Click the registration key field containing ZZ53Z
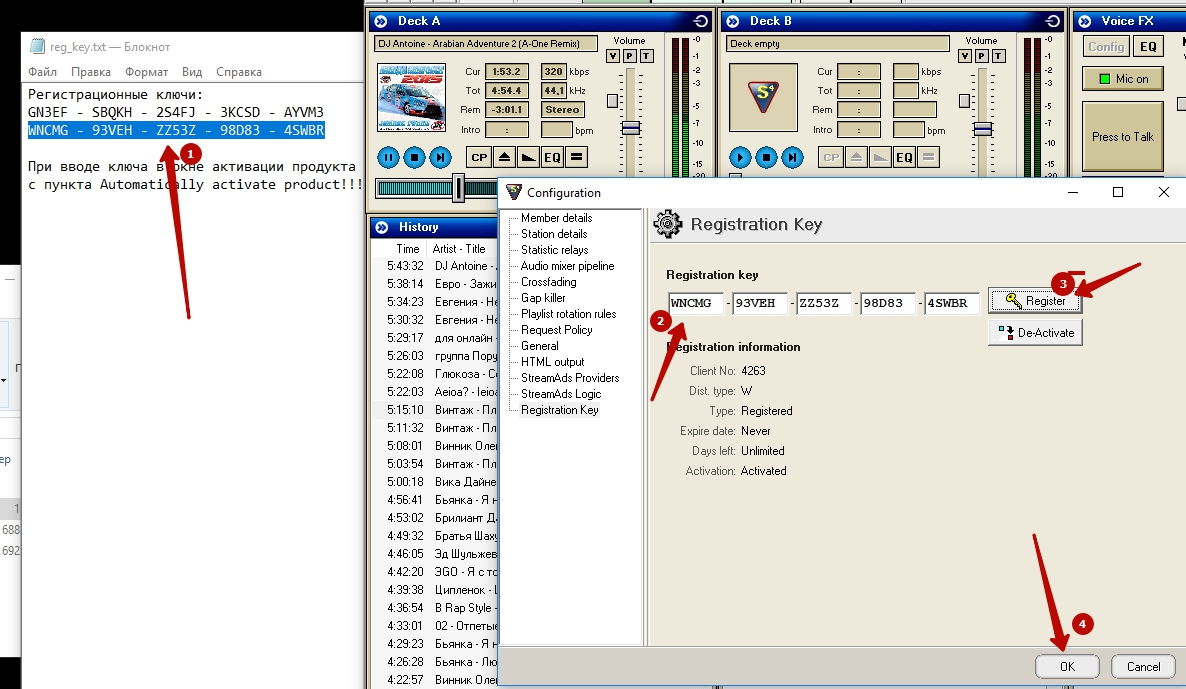 click(x=824, y=303)
